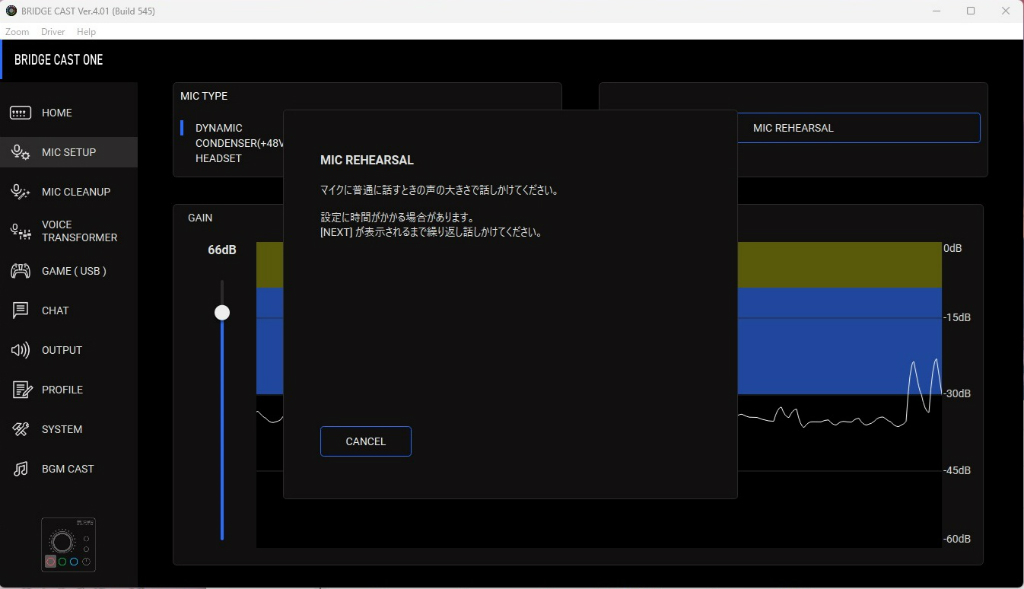Click the MIC TYPE section heading

pyautogui.click(x=204, y=96)
